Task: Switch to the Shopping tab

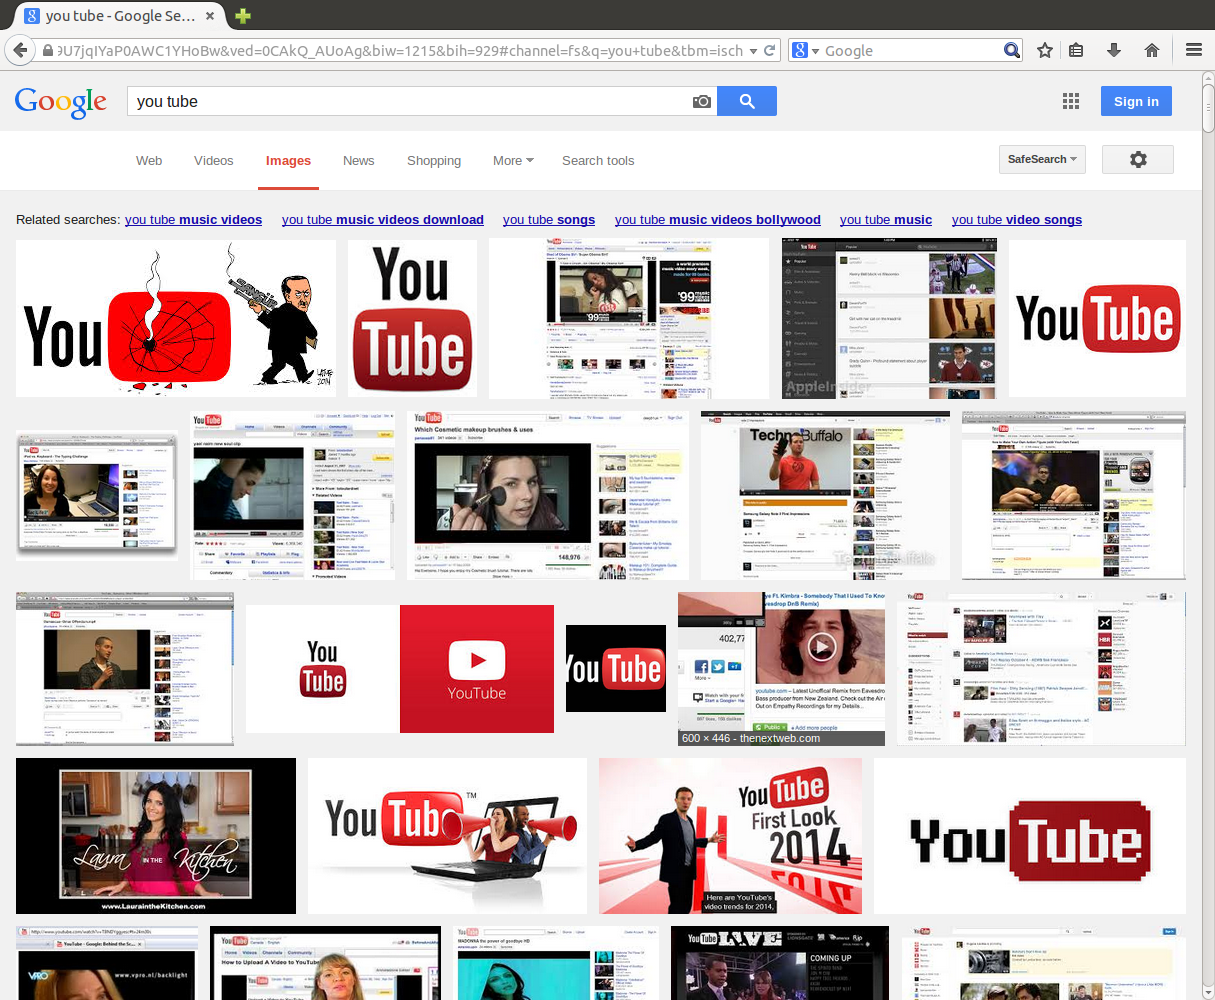Action: pos(434,161)
